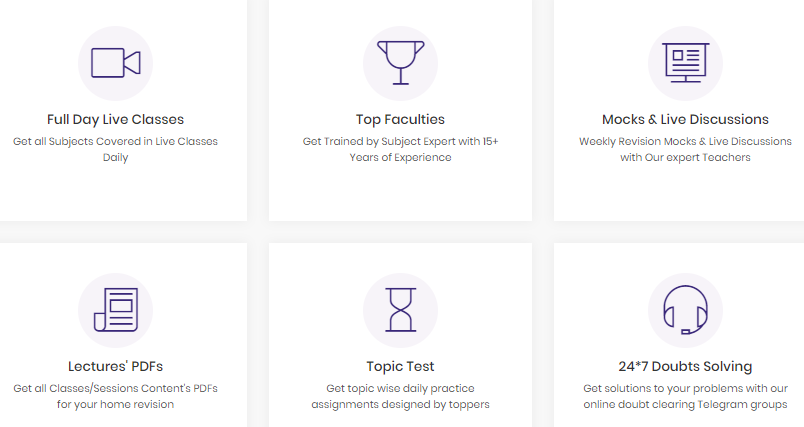This screenshot has width=804, height=427.
Task: Click the newspaper document icon
Action: click(116, 310)
